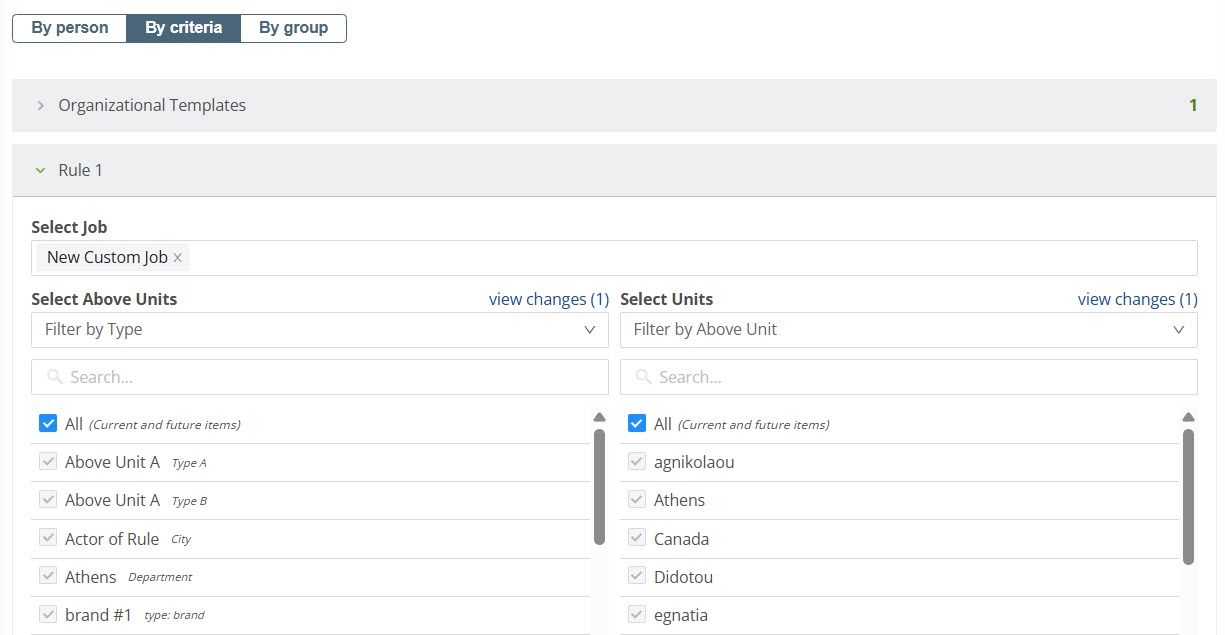The height and width of the screenshot is (635, 1225).
Task: Uncheck All in Above Units list
Action: pos(48,423)
